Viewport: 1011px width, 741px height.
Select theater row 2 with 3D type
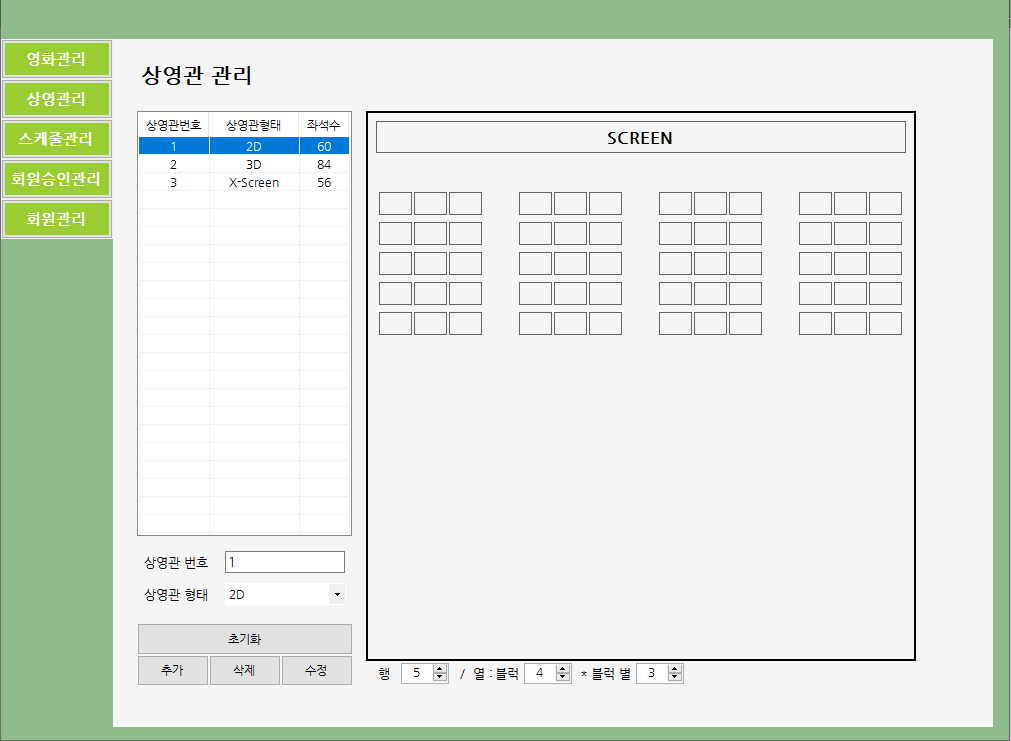(x=244, y=163)
